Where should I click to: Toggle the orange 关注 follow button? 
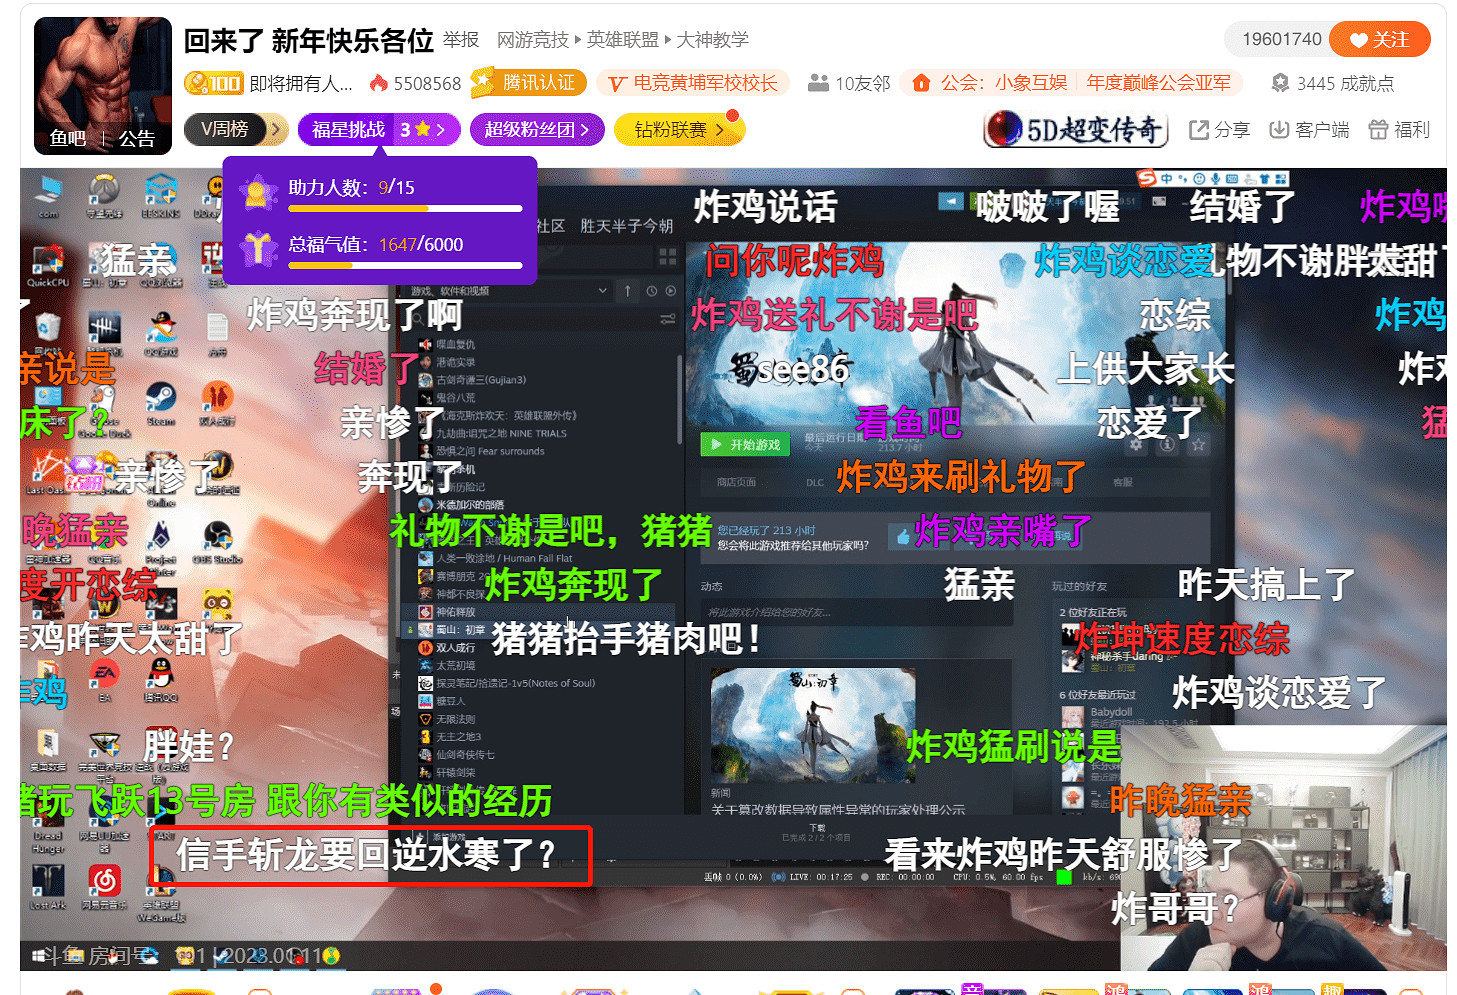click(1380, 40)
